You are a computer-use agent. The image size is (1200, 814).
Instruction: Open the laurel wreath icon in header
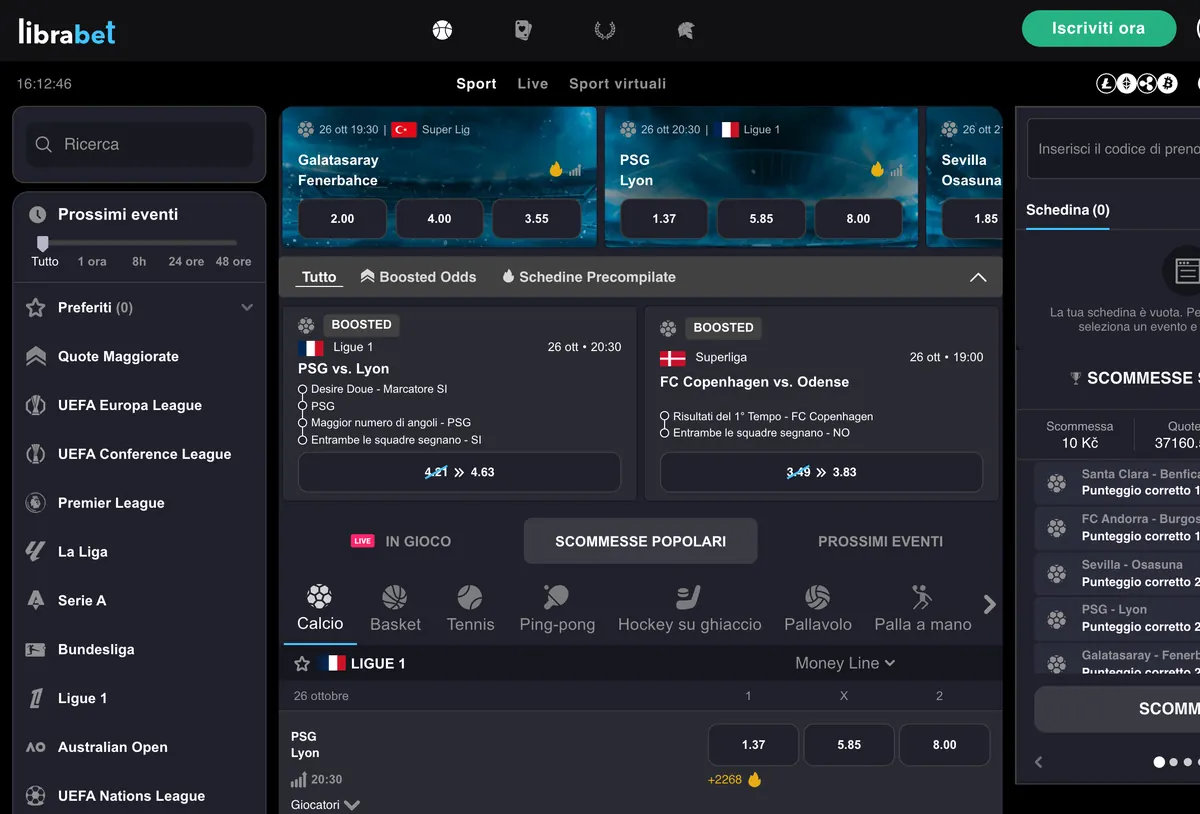pyautogui.click(x=604, y=30)
